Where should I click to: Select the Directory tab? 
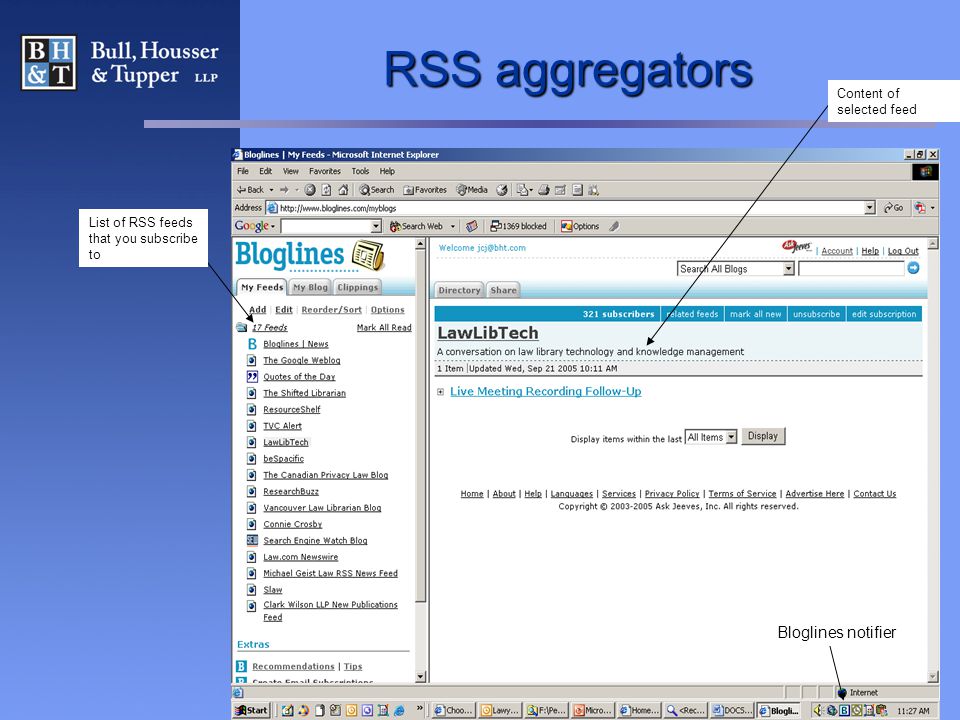point(459,290)
